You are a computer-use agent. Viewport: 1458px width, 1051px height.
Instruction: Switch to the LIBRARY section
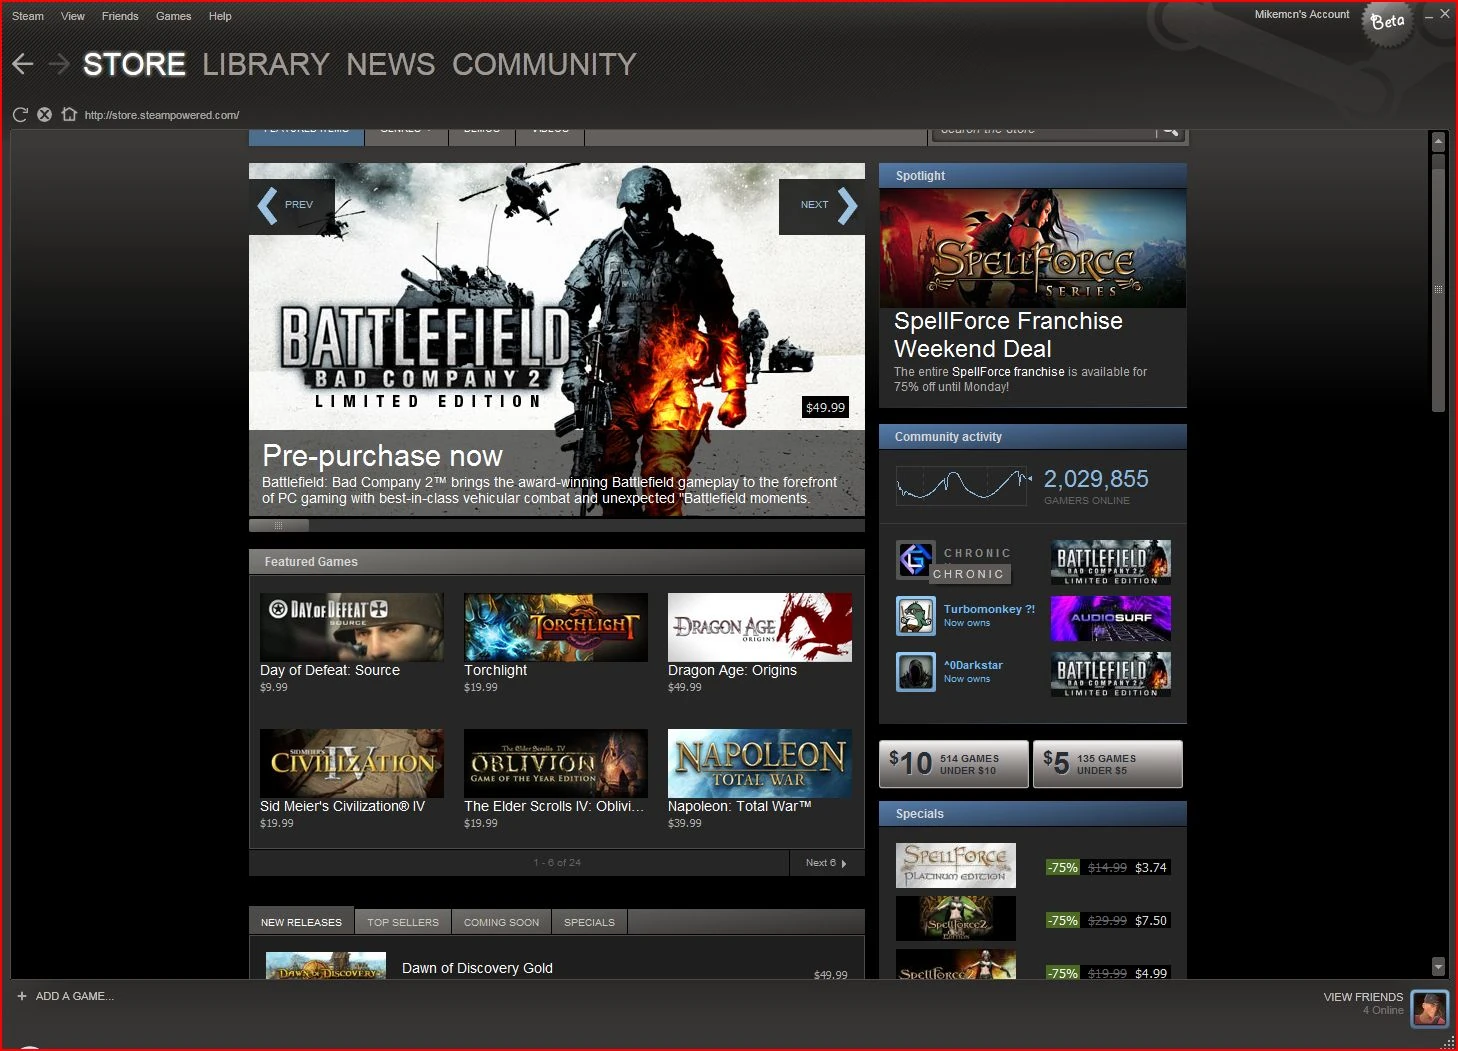click(266, 65)
